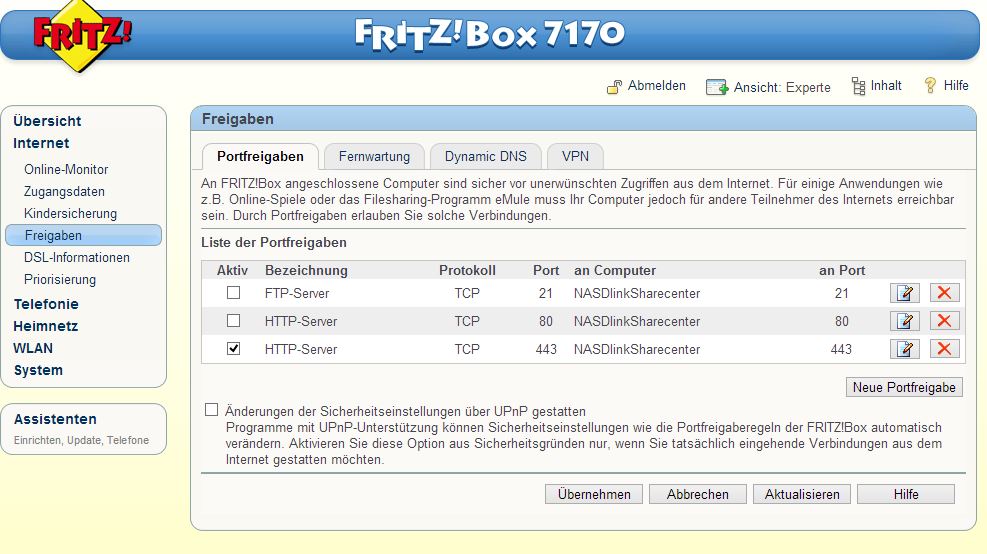Click the FRITZ! logo
This screenshot has width=987, height=554.
pyautogui.click(x=81, y=36)
